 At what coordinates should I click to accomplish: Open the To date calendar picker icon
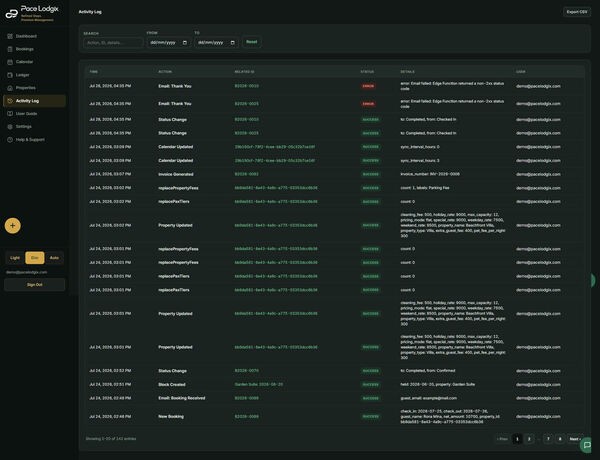[233, 42]
